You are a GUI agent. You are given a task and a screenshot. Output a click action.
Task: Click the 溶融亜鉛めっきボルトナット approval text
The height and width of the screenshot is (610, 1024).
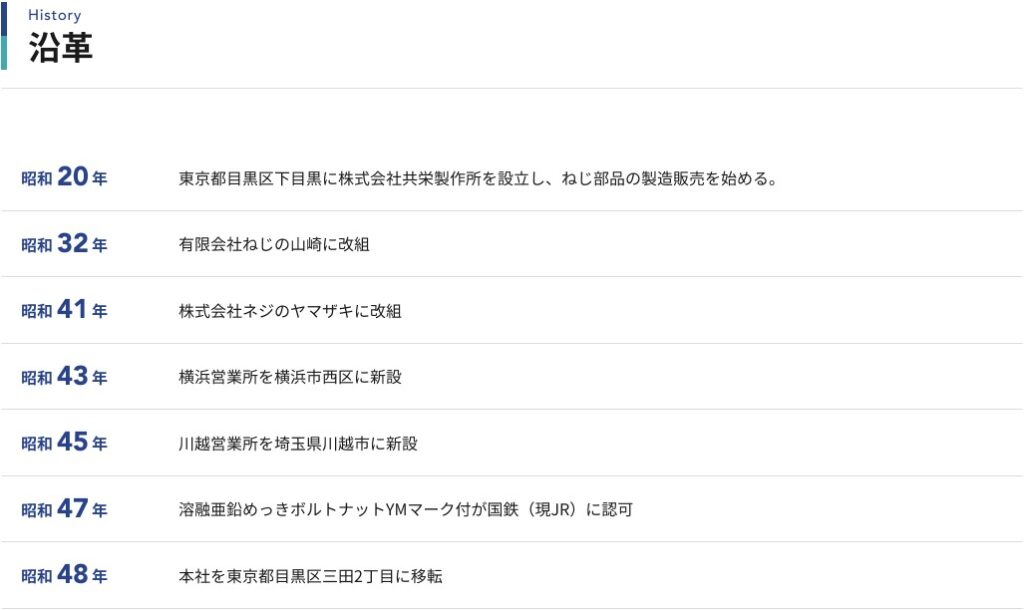405,509
